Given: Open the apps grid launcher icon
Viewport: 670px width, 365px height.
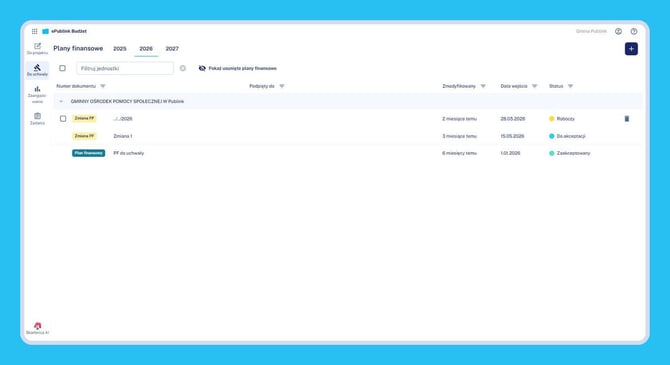Looking at the screenshot, I should click(x=34, y=31).
